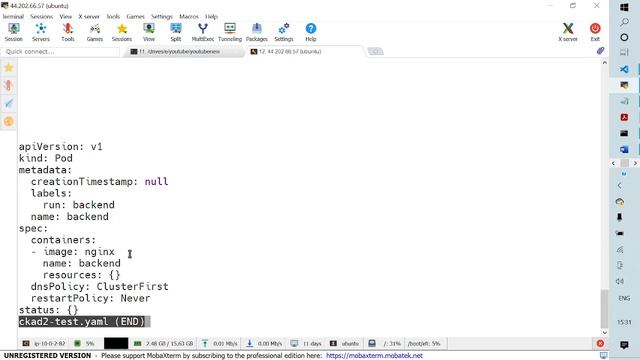Click the upload speed status entry
640x360 pixels.
220,344
